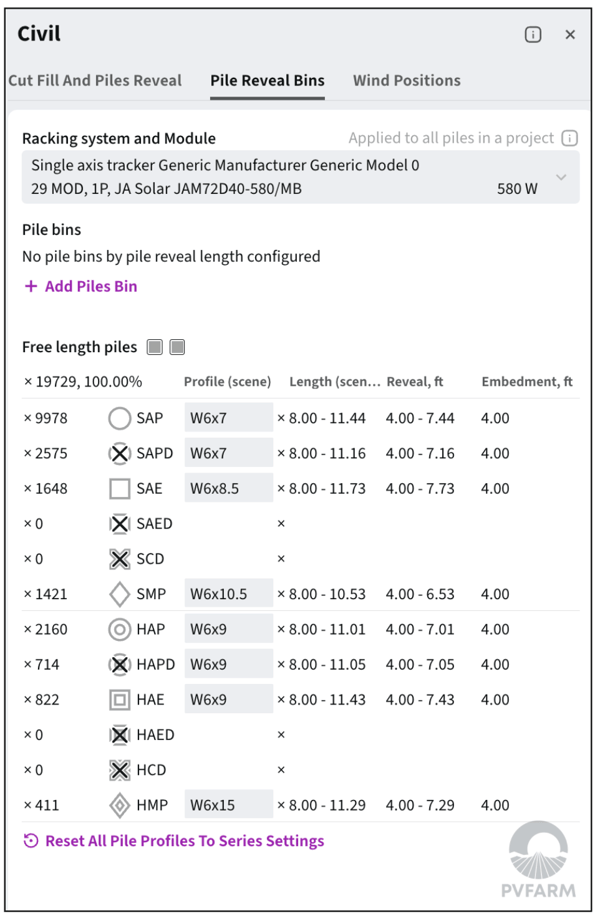The height and width of the screenshot is (919, 600).
Task: Click the HMP diamond pile icon
Action: (122, 805)
